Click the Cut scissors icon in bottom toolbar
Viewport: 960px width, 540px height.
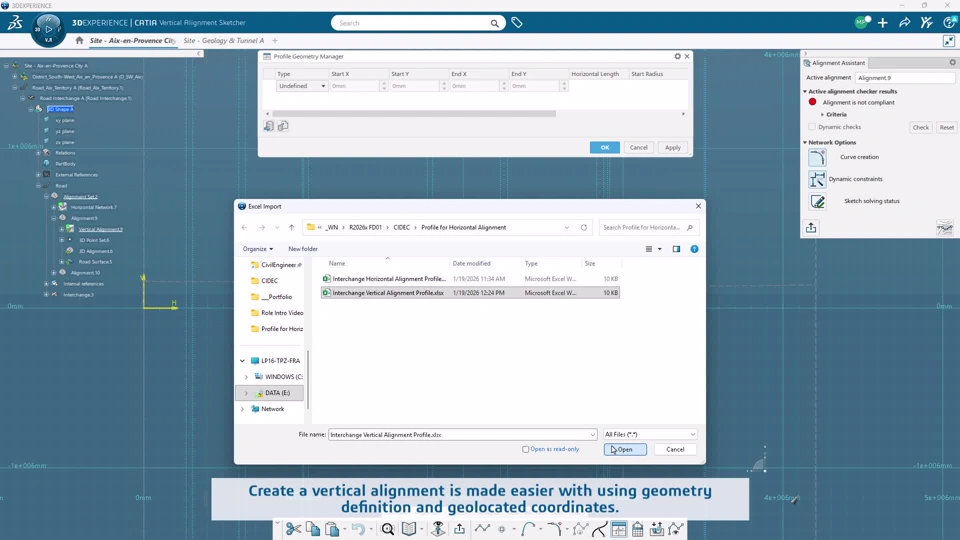point(293,529)
